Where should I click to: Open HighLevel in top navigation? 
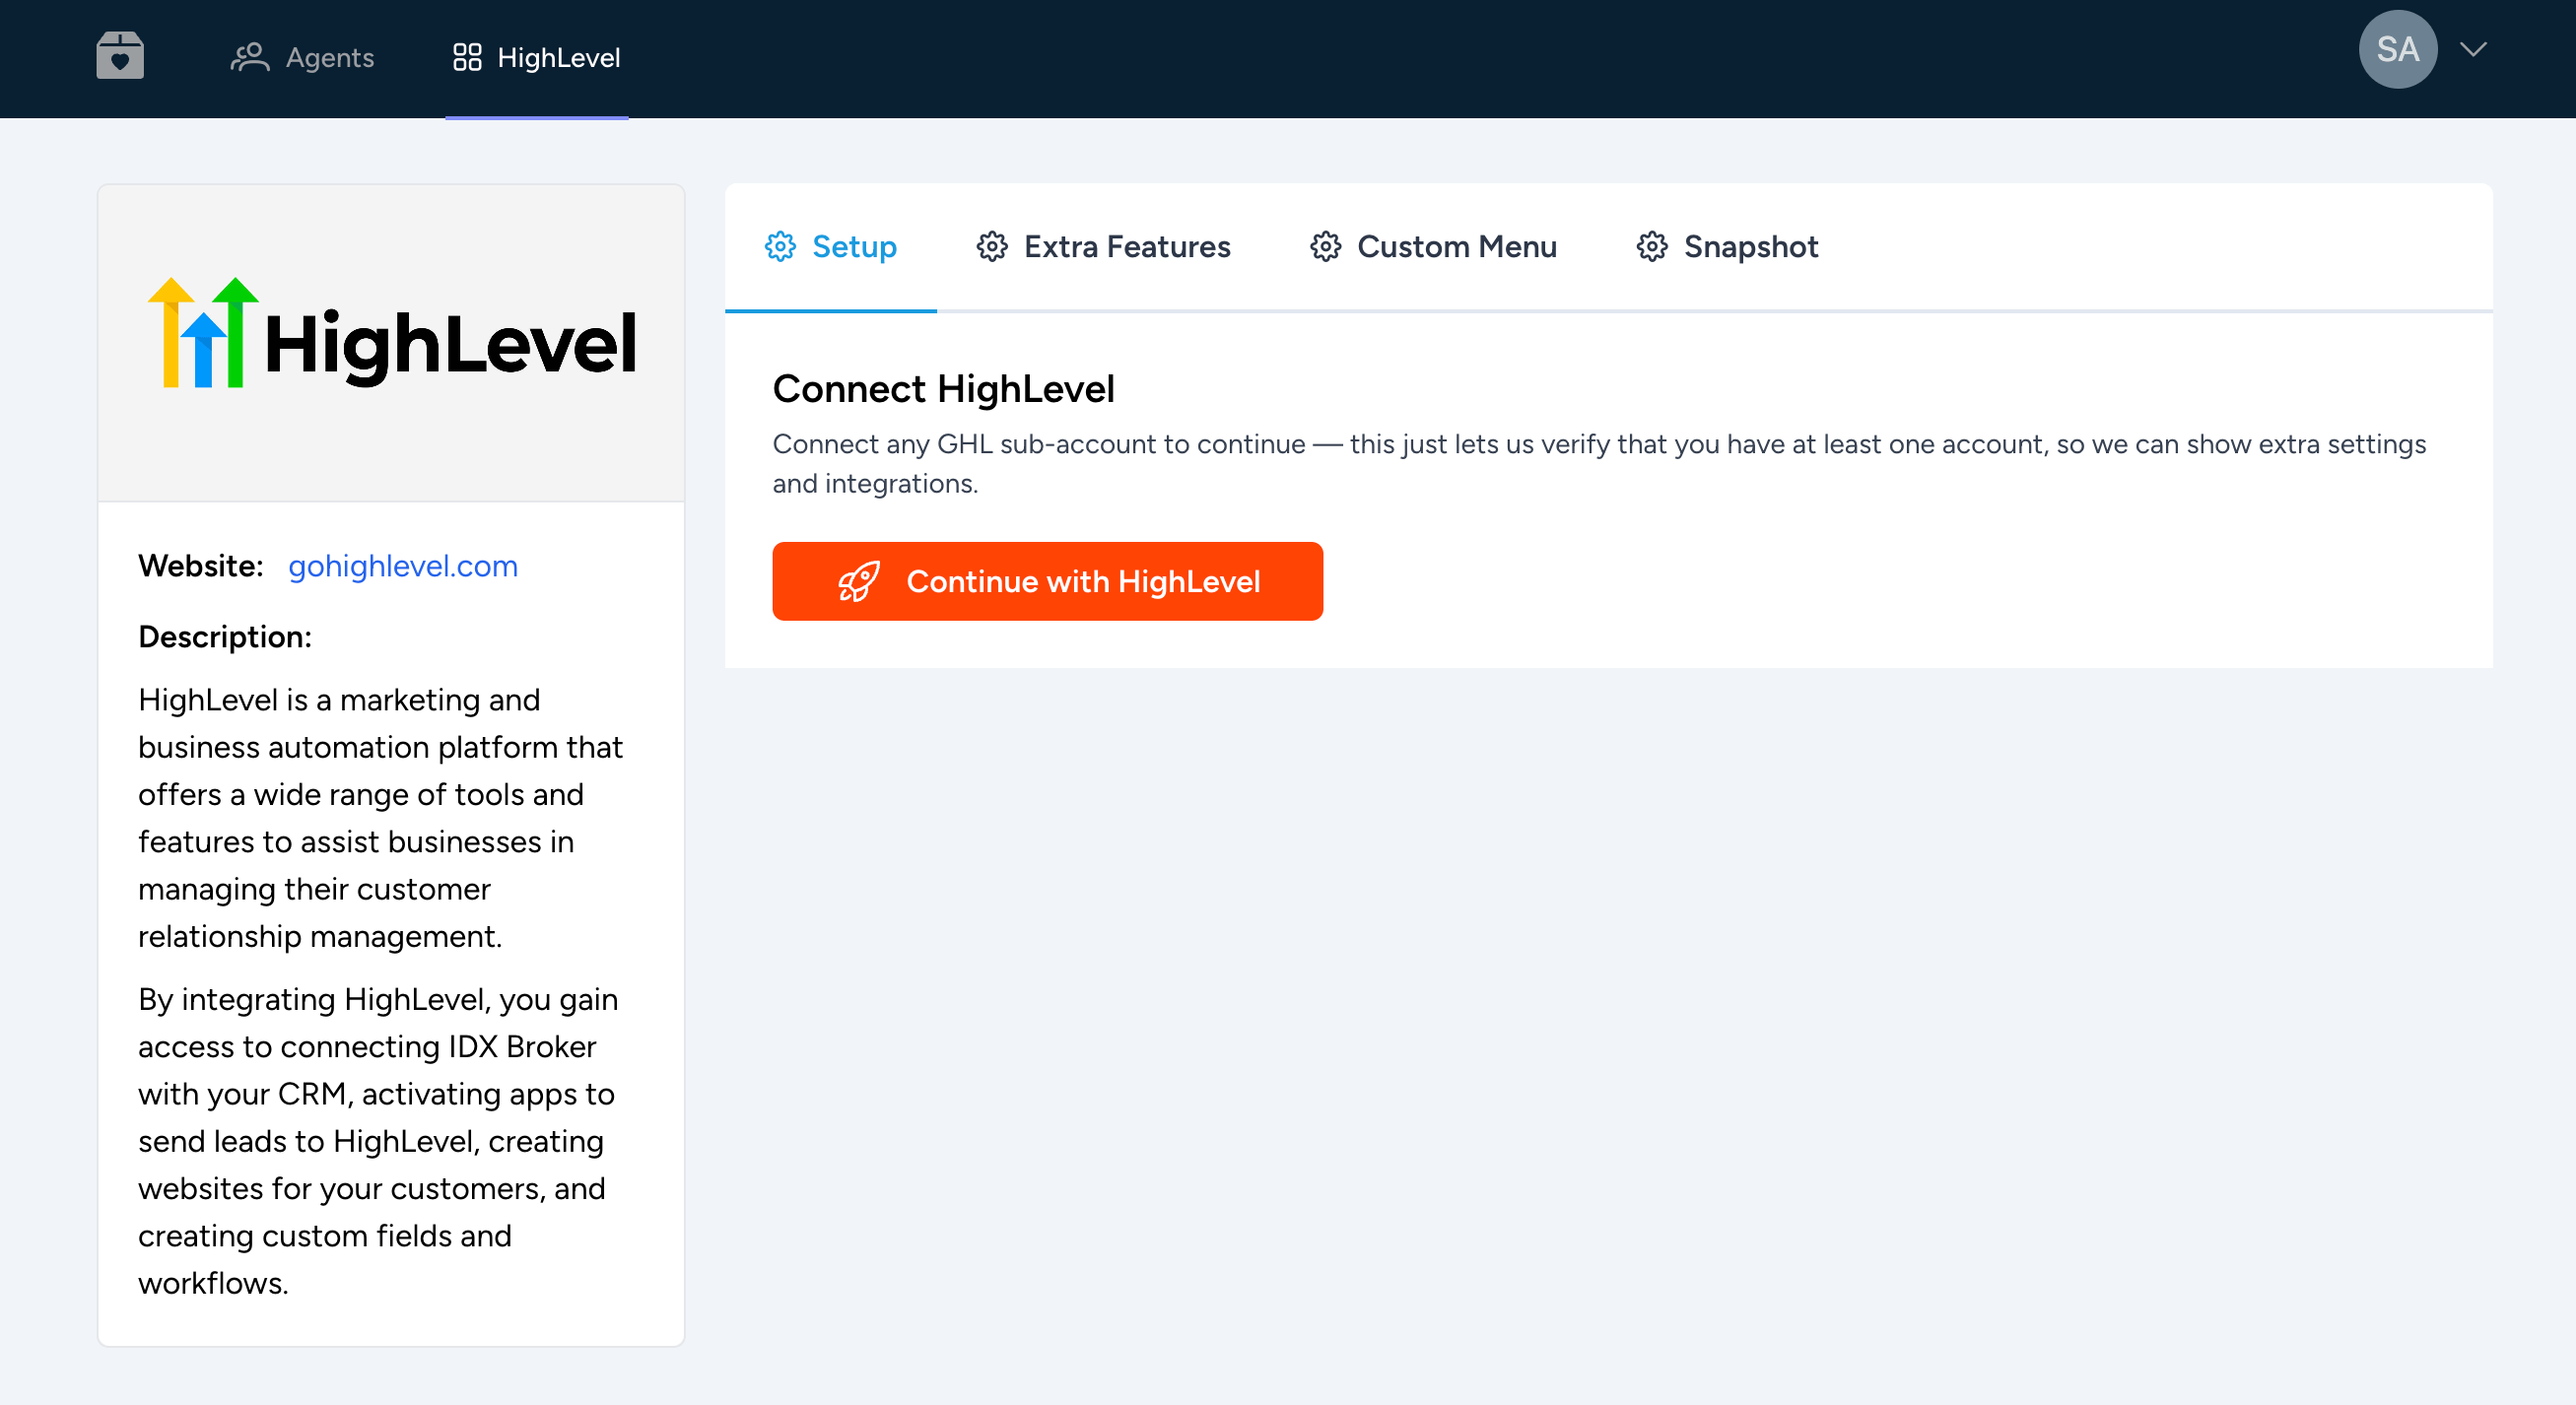pyautogui.click(x=558, y=57)
